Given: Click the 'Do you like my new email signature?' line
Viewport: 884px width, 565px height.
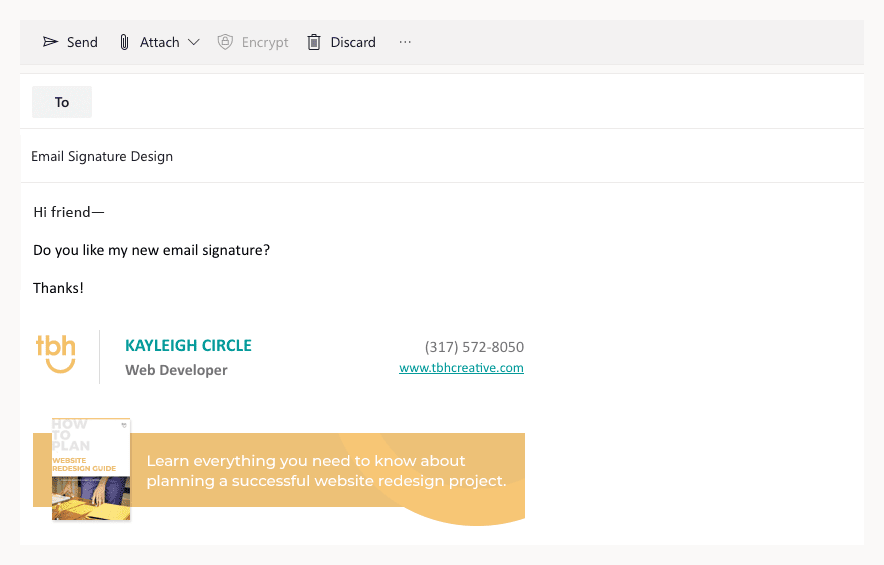Looking at the screenshot, I should tap(152, 250).
